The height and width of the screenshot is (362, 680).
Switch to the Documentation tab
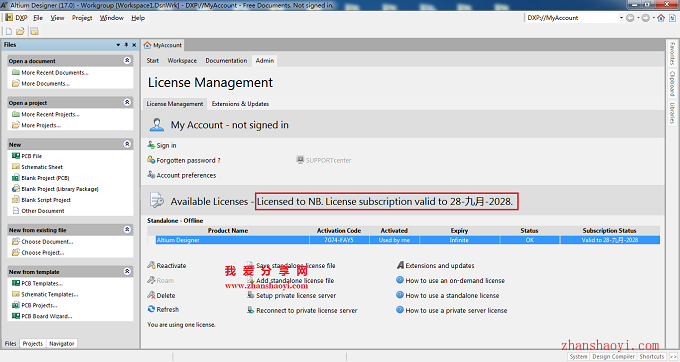tap(226, 61)
